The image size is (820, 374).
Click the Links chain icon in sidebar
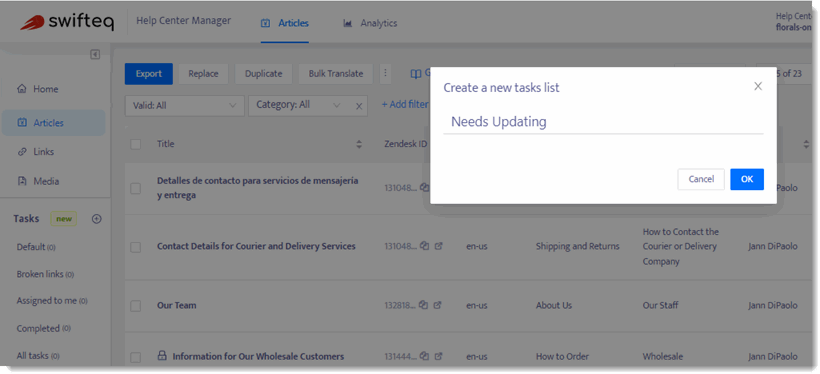coord(22,152)
